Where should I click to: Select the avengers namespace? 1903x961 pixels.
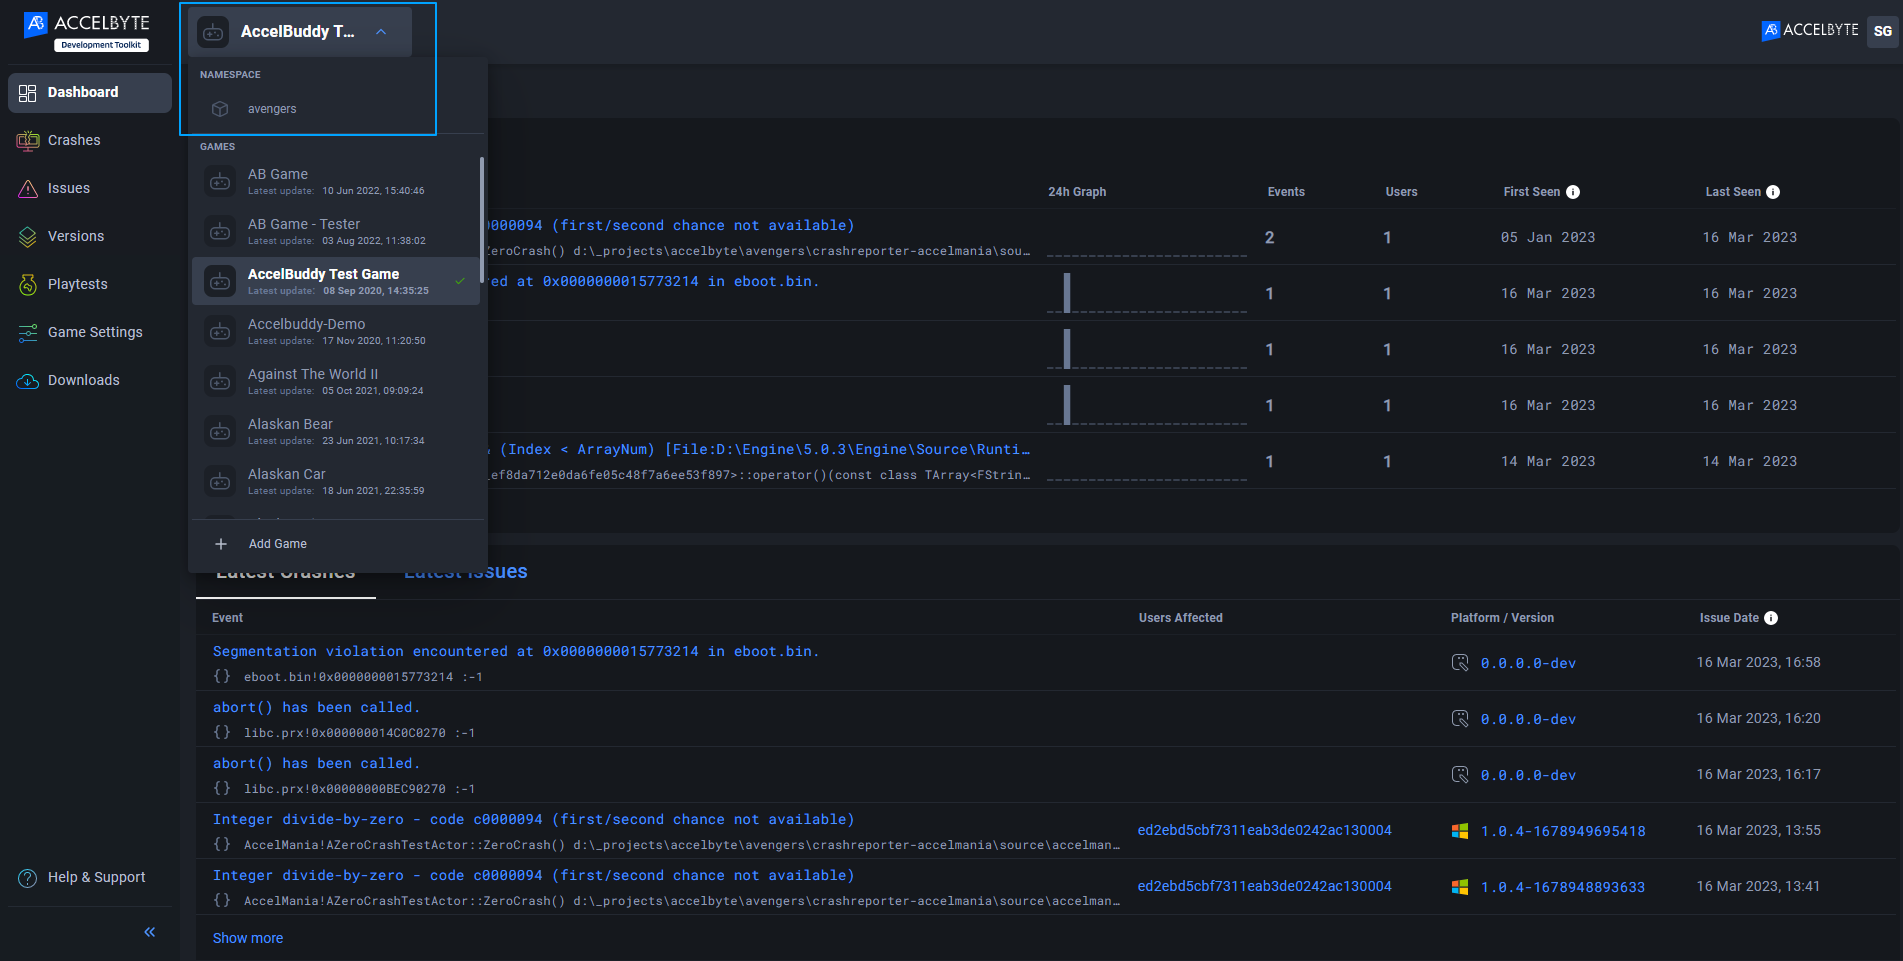click(338, 109)
